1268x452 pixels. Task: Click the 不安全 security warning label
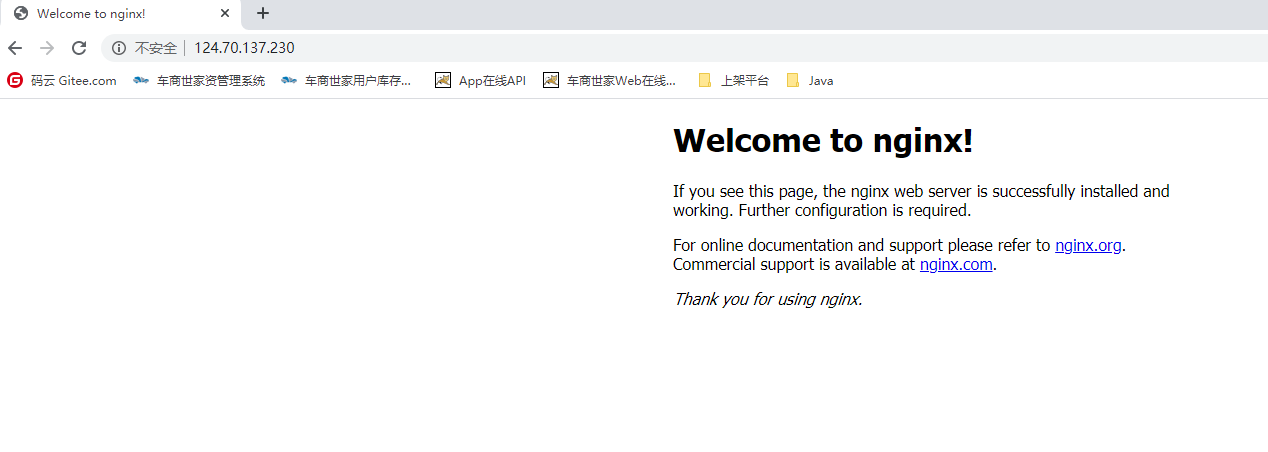[x=156, y=48]
